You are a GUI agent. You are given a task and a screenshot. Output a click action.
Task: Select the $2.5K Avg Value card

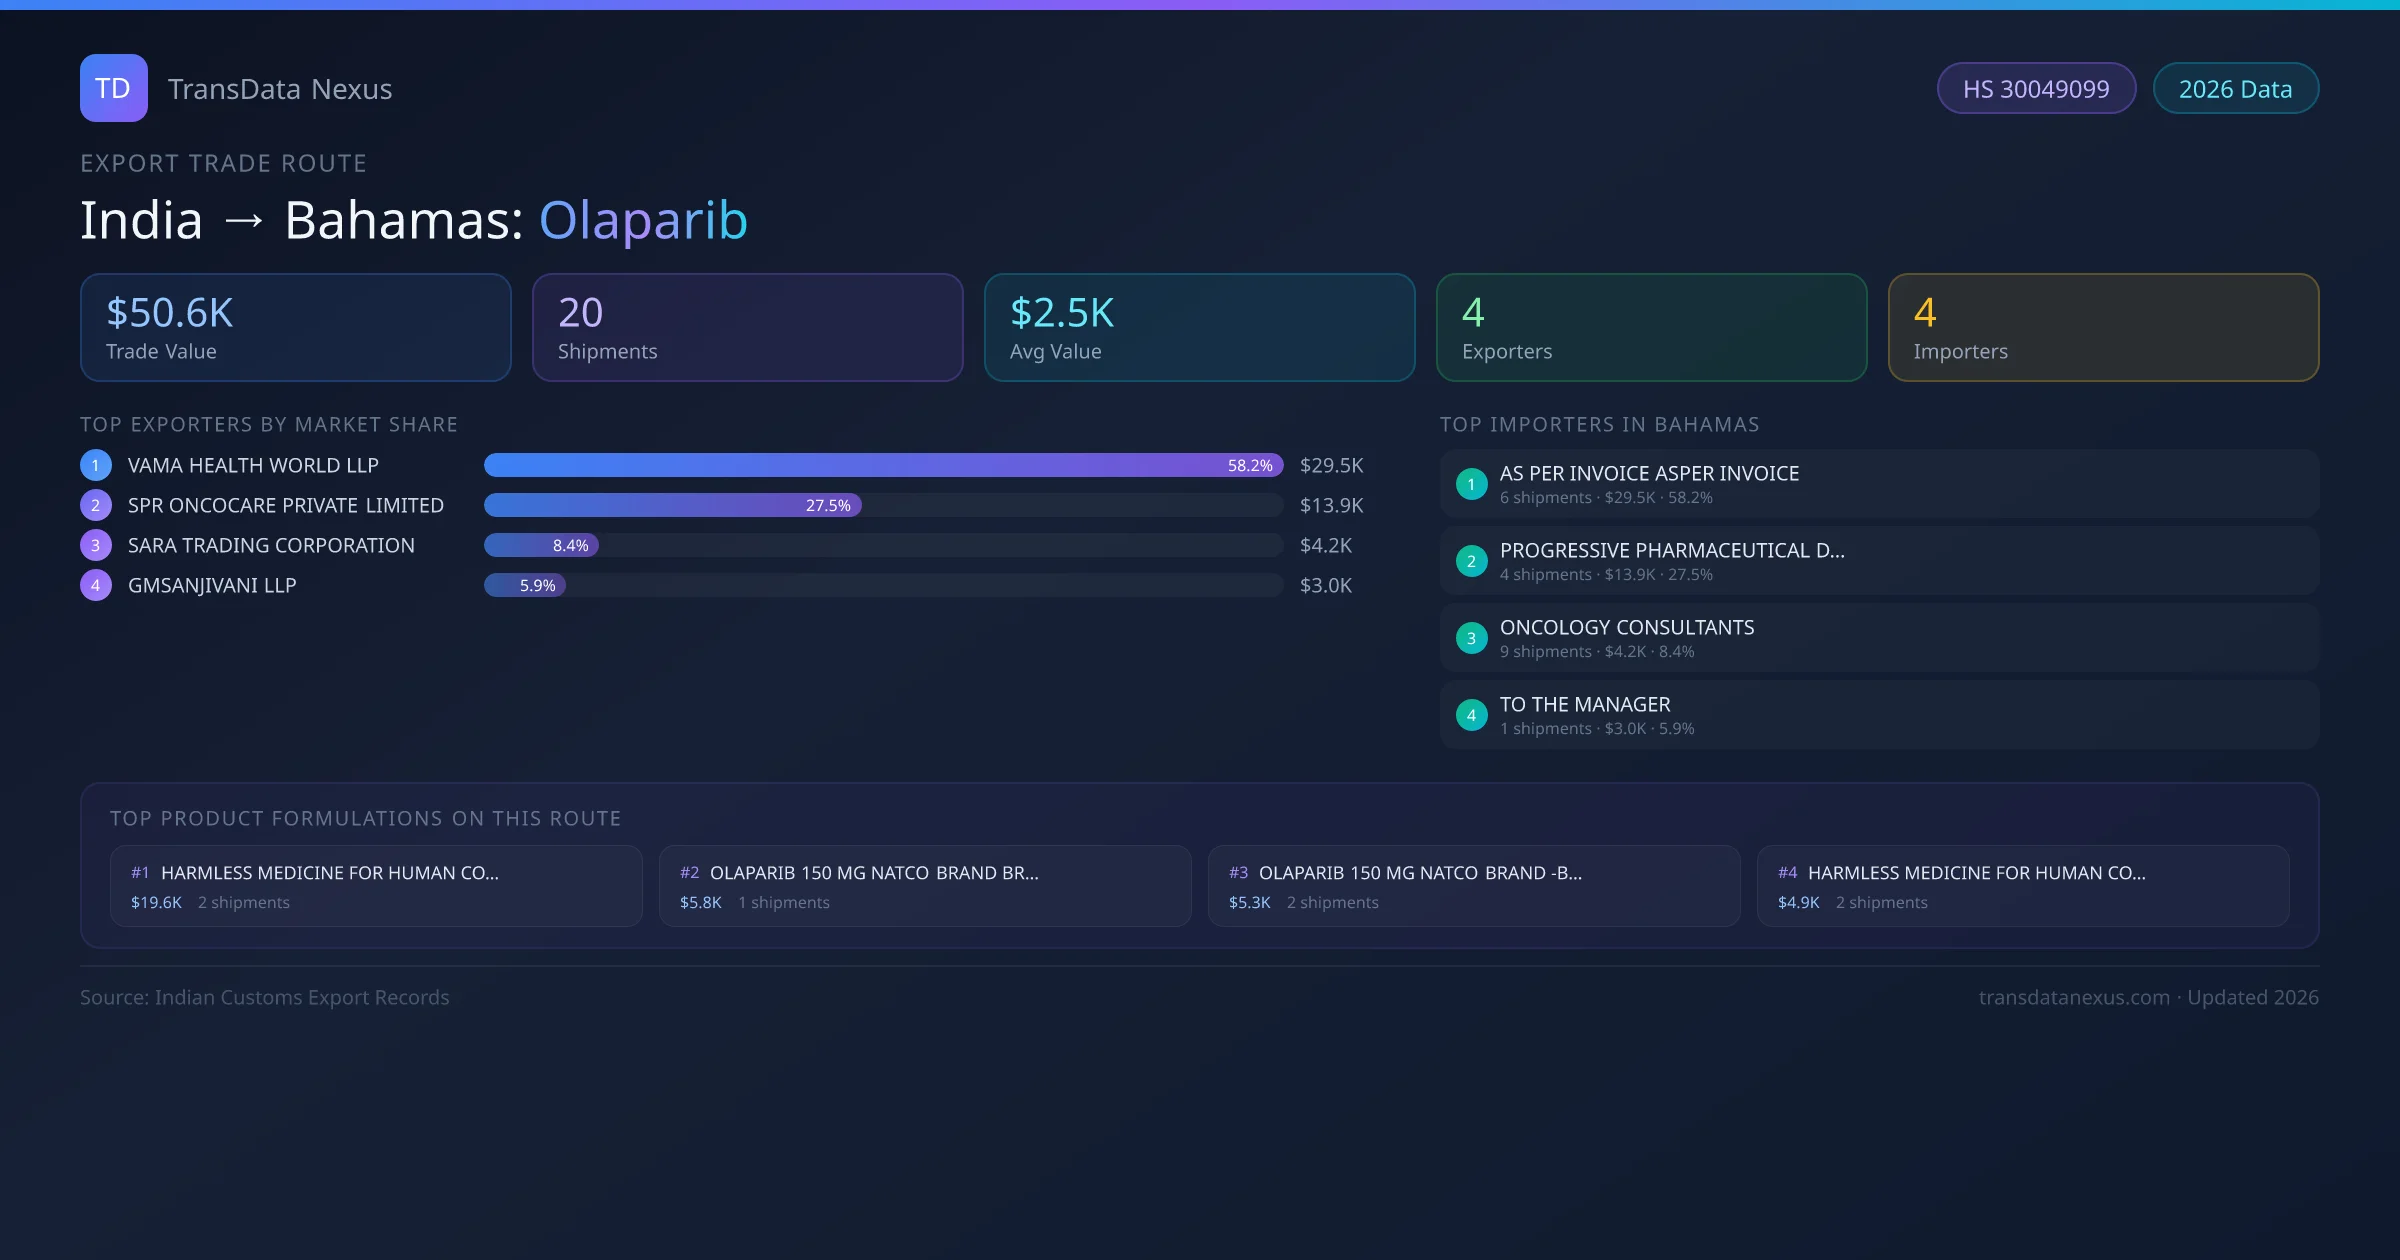pyautogui.click(x=1199, y=327)
